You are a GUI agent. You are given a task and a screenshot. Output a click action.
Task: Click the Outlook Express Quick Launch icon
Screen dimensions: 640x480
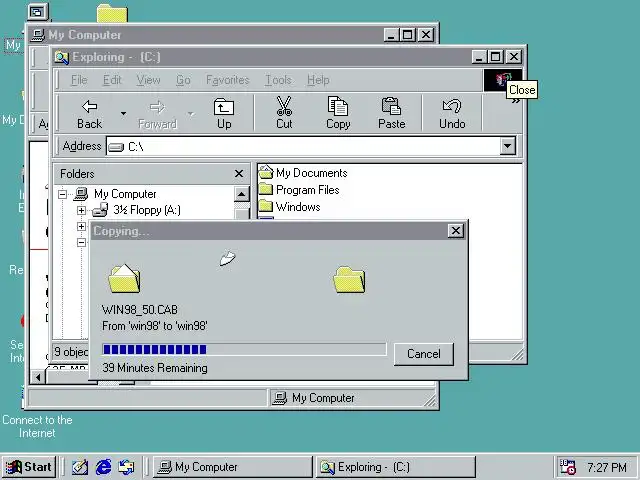(126, 467)
